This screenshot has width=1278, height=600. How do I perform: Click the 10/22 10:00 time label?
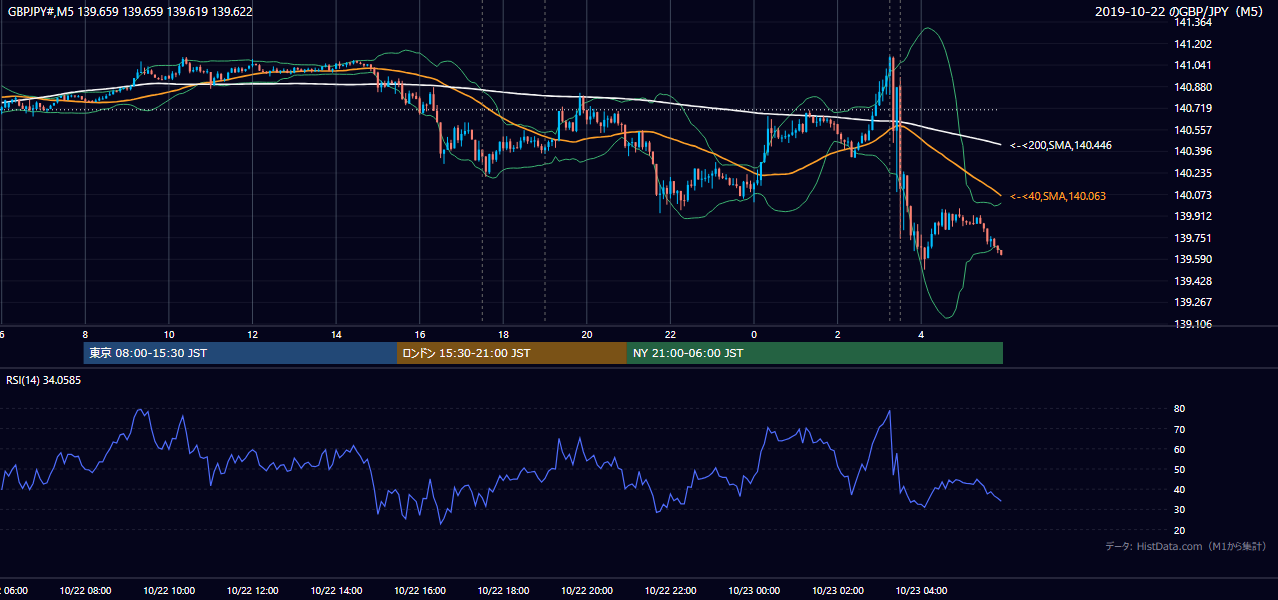pos(168,590)
